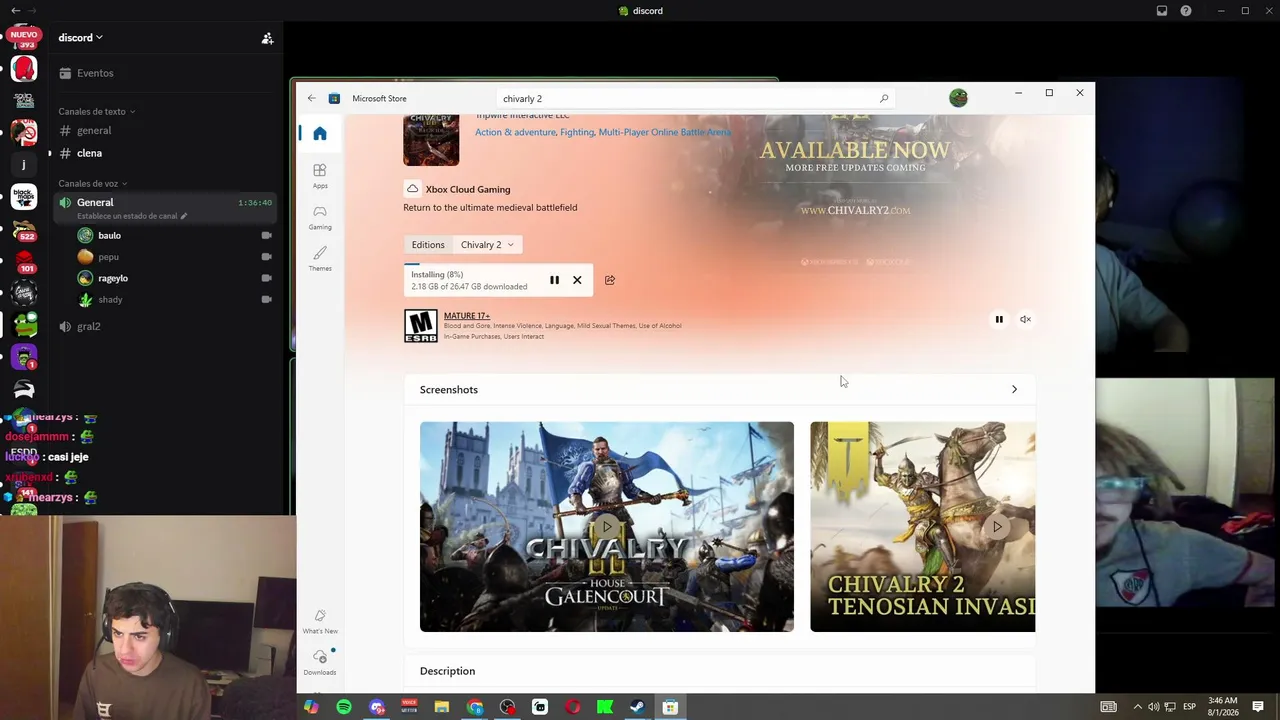The height and width of the screenshot is (720, 1280).
Task: Click the Store search field with chivarly 2
Action: click(695, 98)
